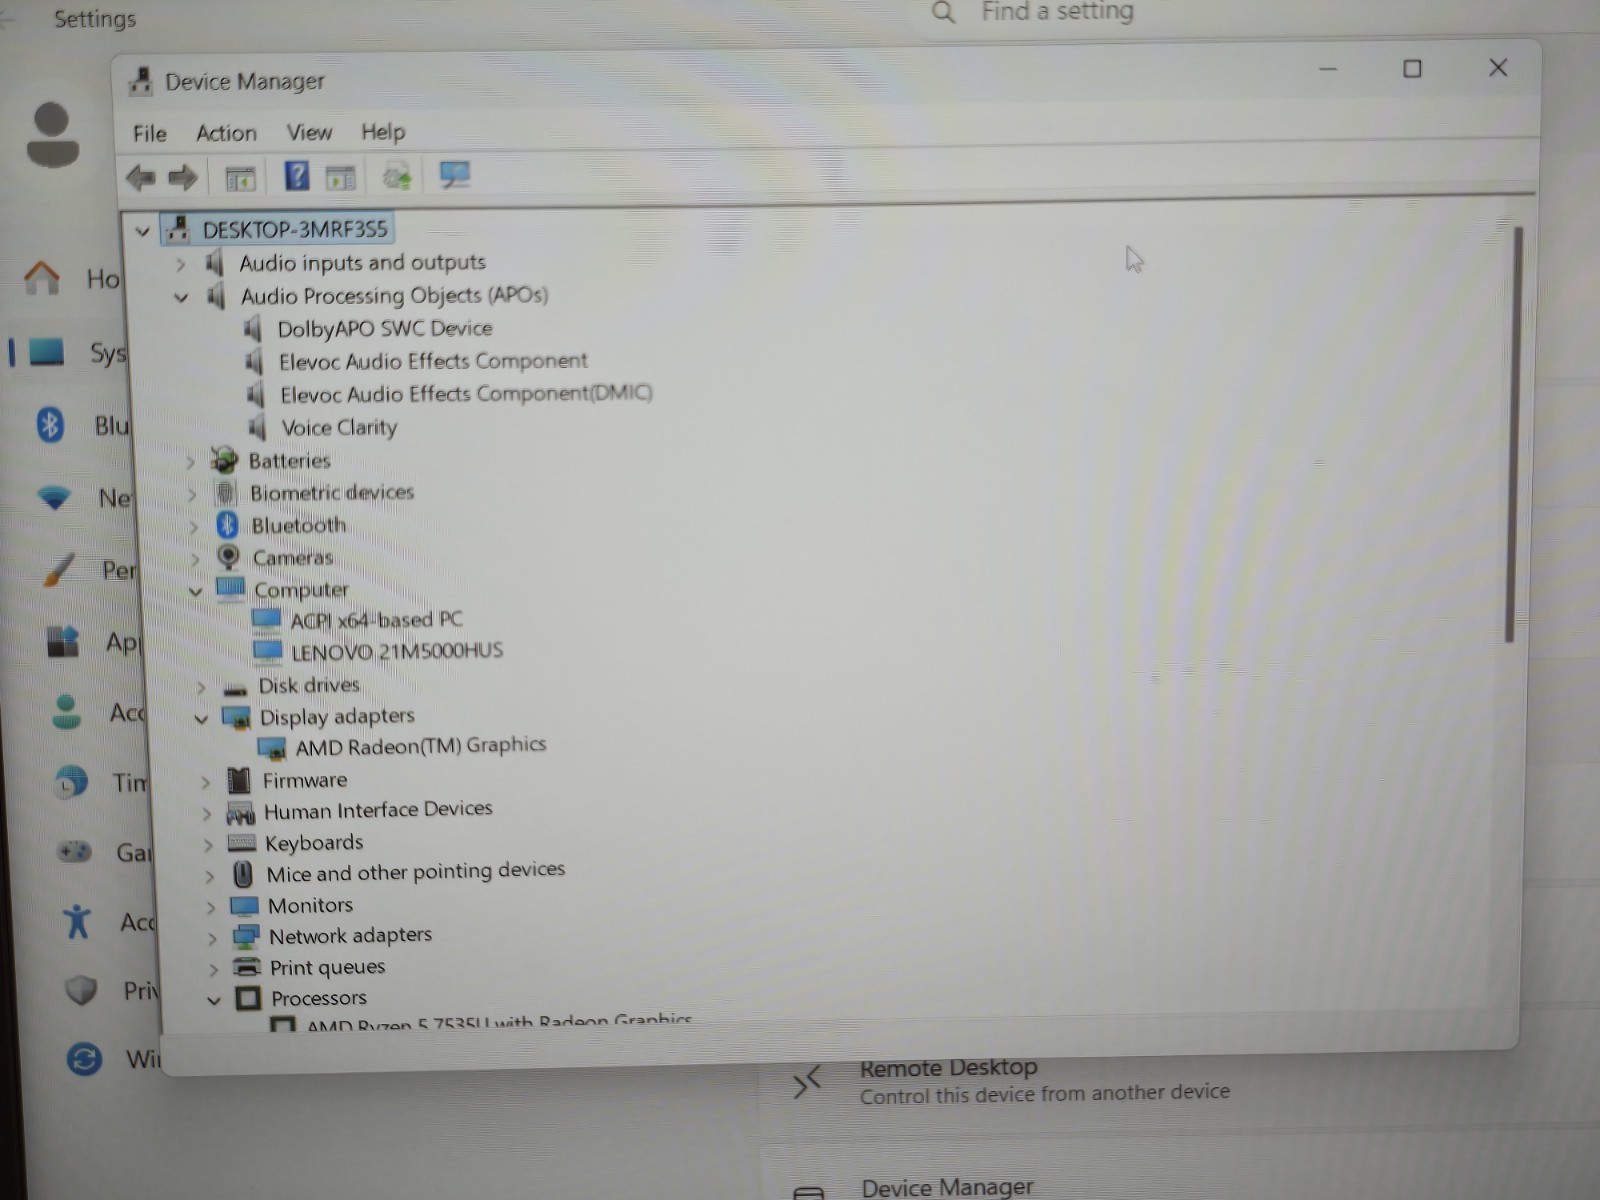Open the View menu
Screen dimensions: 1600x1200
(309, 132)
